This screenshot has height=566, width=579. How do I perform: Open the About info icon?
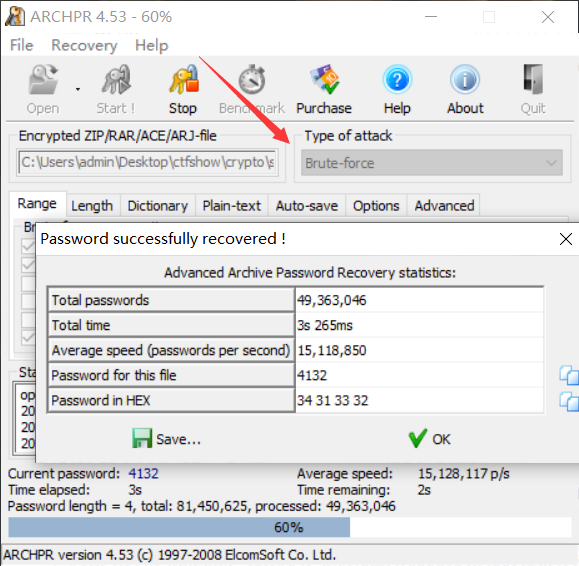(465, 79)
